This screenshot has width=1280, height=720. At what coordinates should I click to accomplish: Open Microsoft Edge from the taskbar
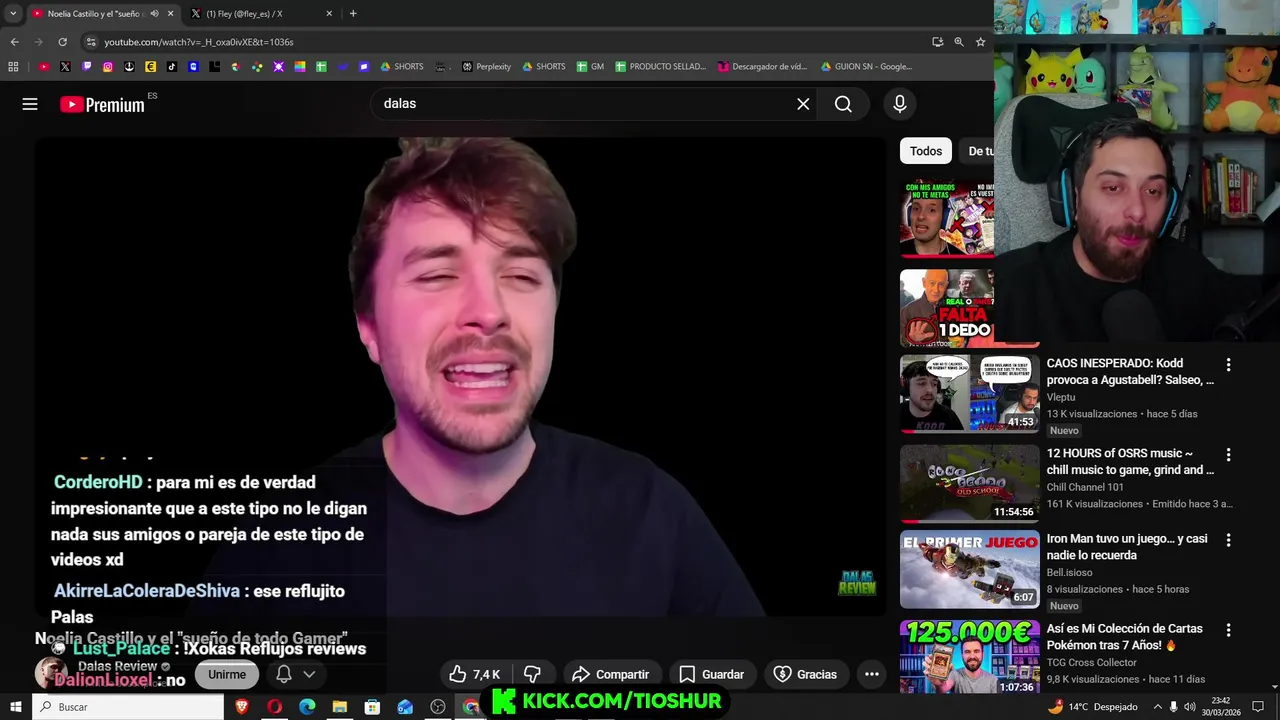tap(307, 707)
